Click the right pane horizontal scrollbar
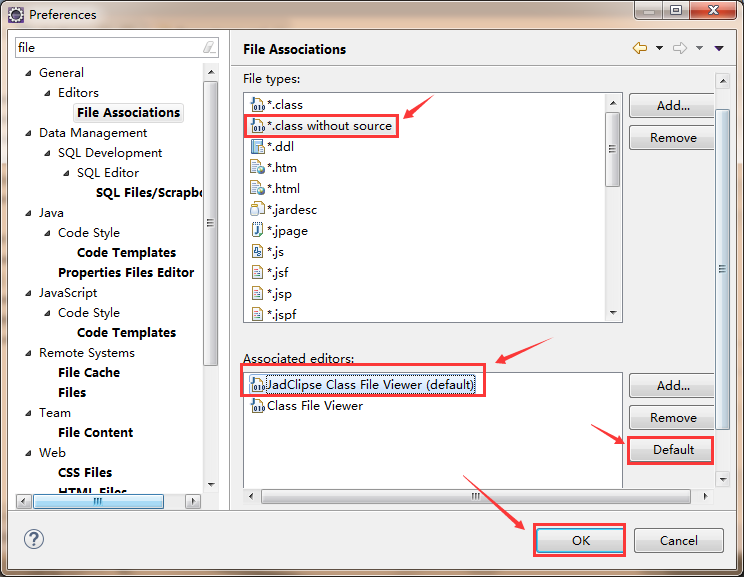 [x=475, y=496]
